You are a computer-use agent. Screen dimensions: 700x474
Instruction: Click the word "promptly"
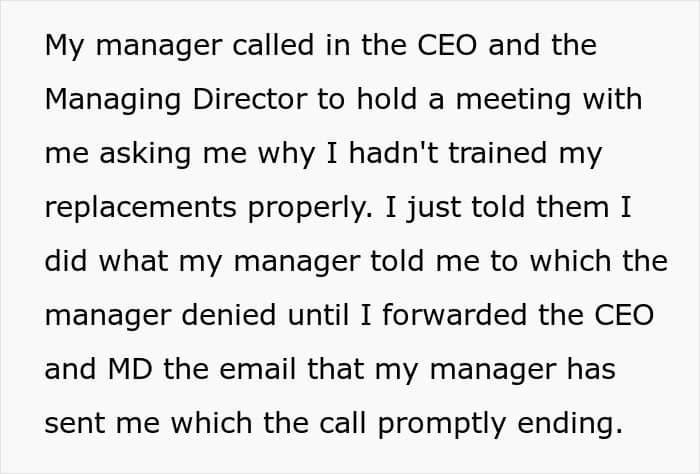[x=442, y=425]
